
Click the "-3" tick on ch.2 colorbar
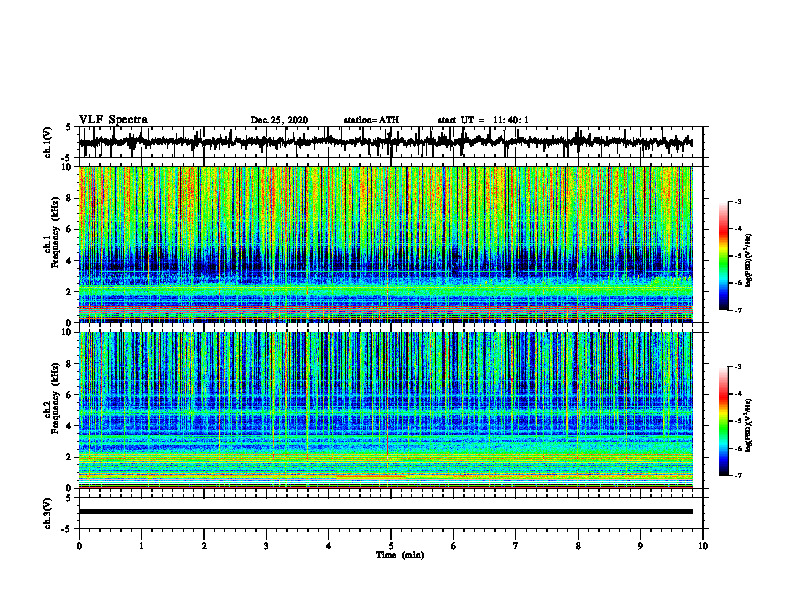[738, 367]
